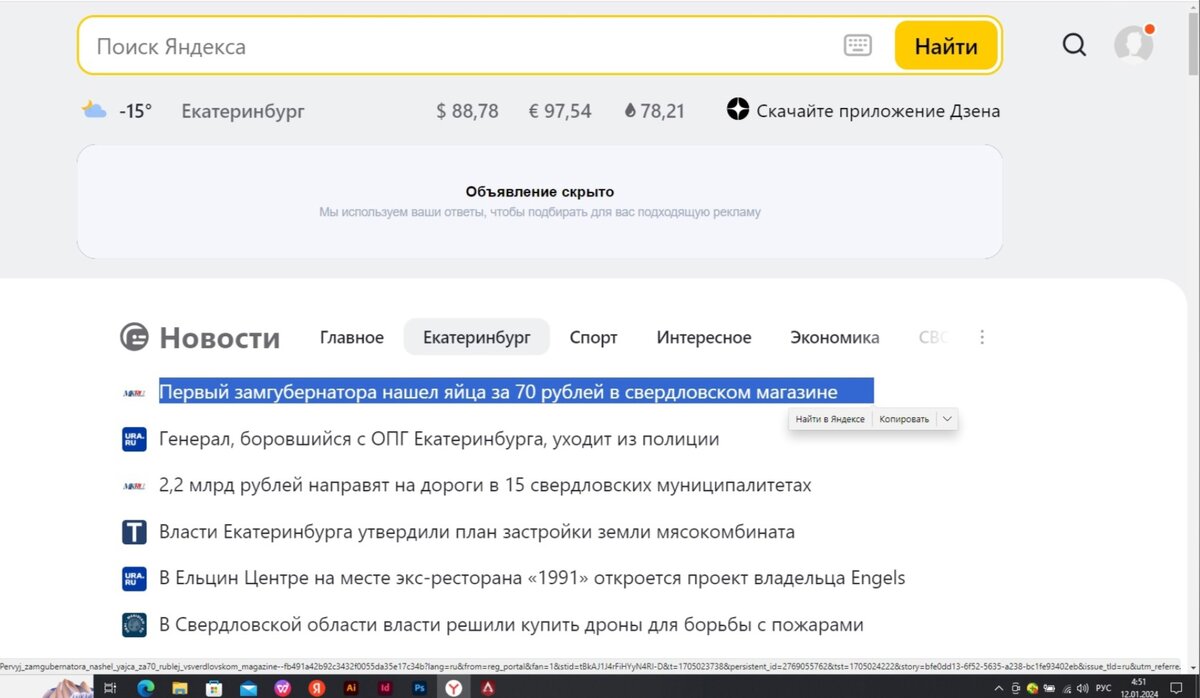Open the notification center icon
This screenshot has width=1200, height=698.
pos(1176,688)
